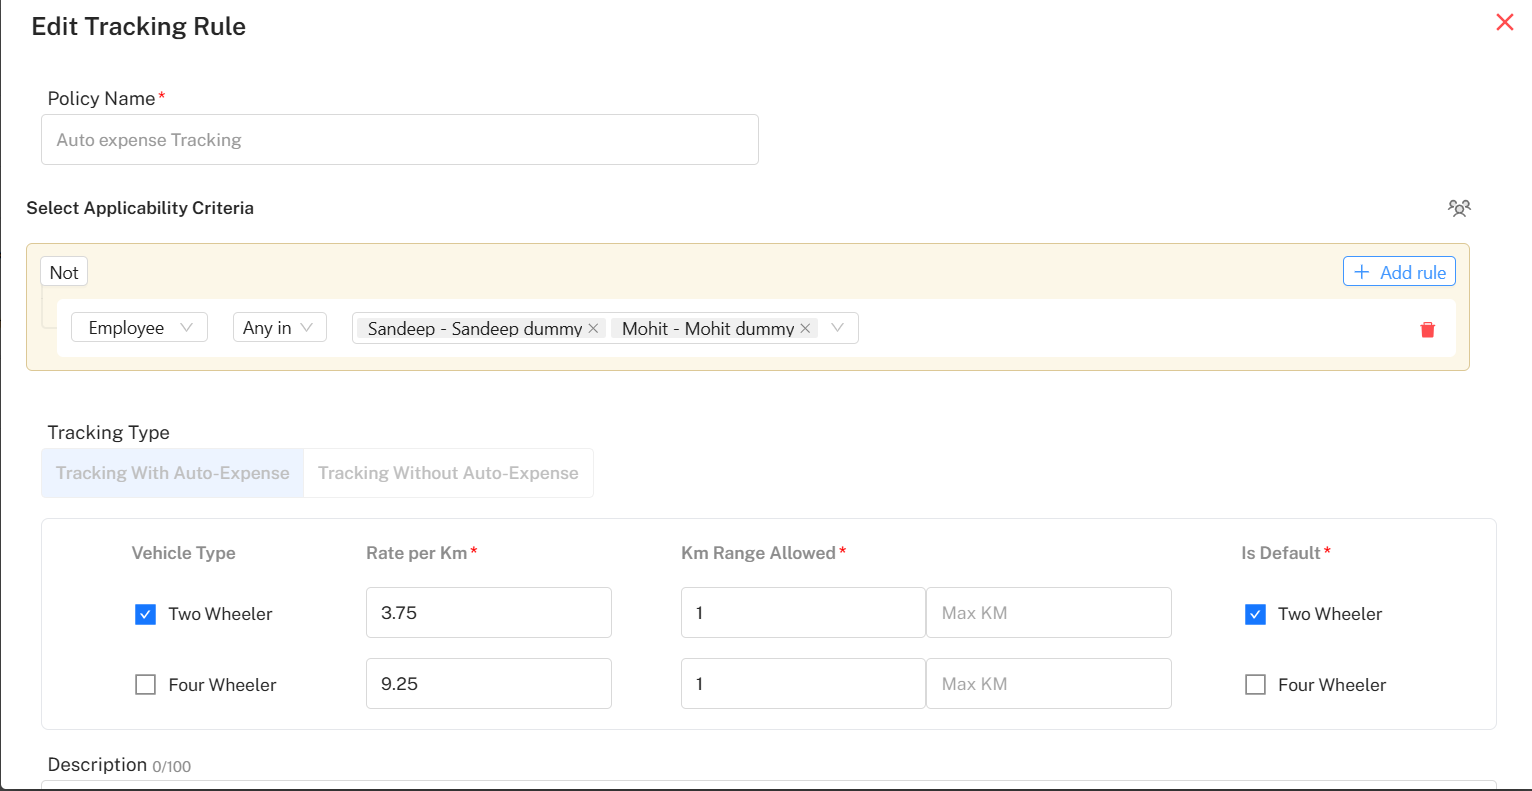Open the Employee criteria dropdown
This screenshot has height=791, width=1532.
139,328
